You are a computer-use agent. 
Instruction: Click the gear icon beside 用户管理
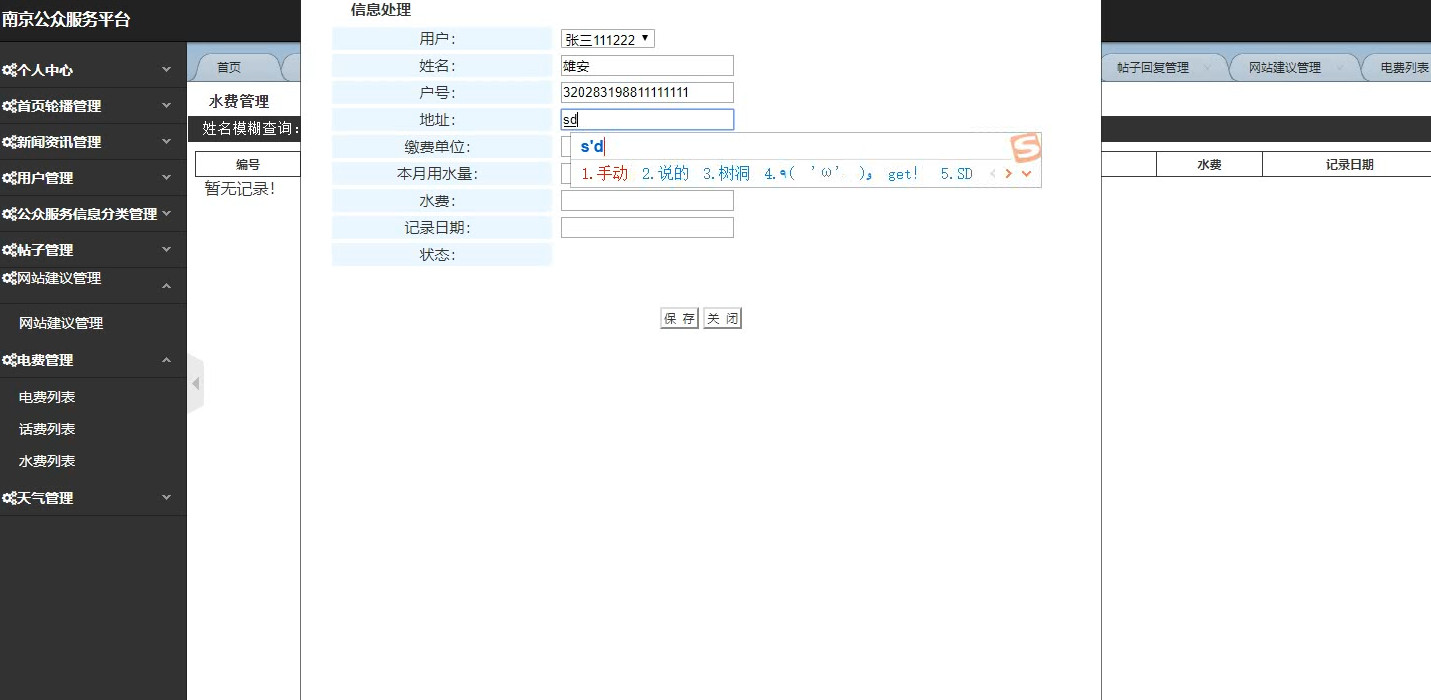click(9, 178)
